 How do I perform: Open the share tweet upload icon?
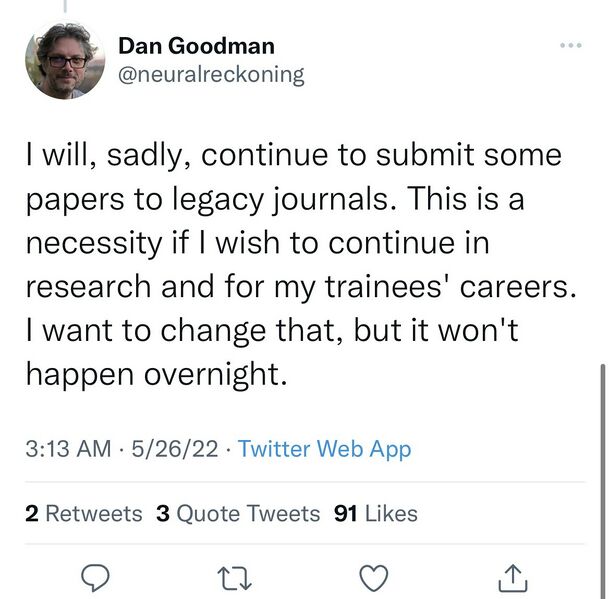(x=511, y=577)
